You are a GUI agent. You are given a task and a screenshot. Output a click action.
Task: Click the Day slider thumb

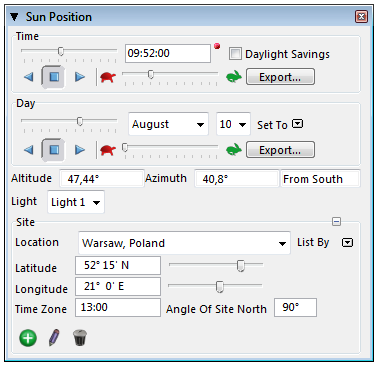[x=80, y=121]
